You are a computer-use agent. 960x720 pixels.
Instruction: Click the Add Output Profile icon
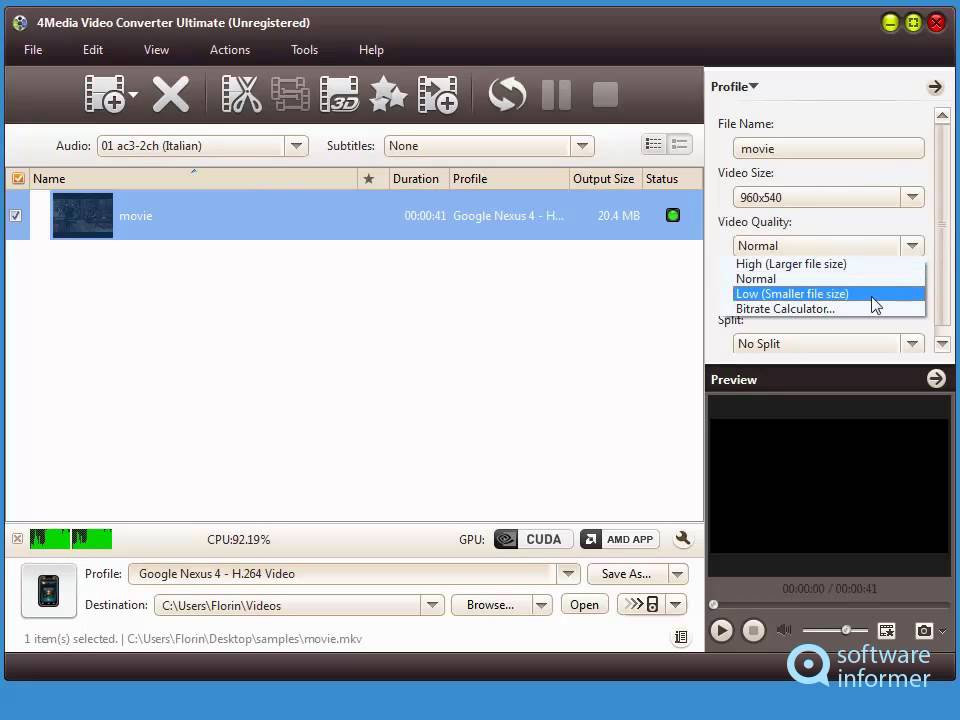tap(437, 94)
